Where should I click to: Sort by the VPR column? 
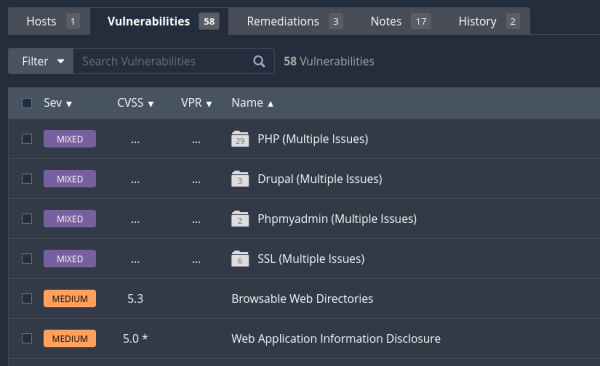click(196, 103)
